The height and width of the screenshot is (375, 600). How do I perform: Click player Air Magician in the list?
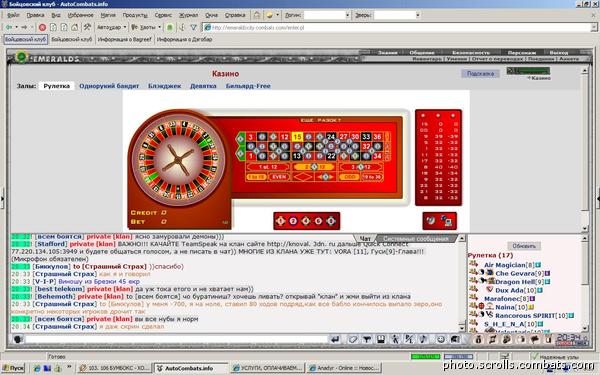pos(505,265)
